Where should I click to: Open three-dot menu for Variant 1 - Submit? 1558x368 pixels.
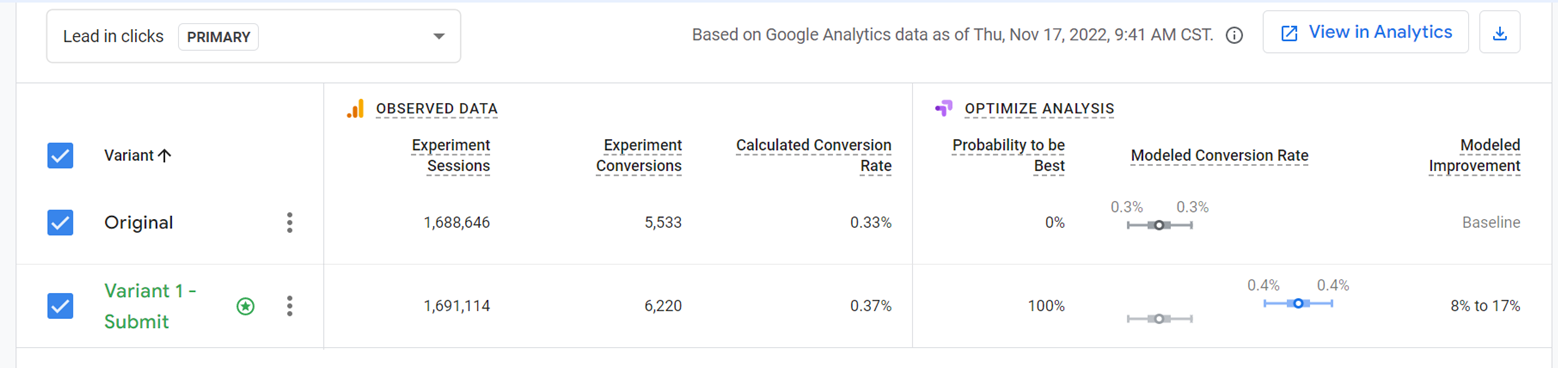click(290, 306)
